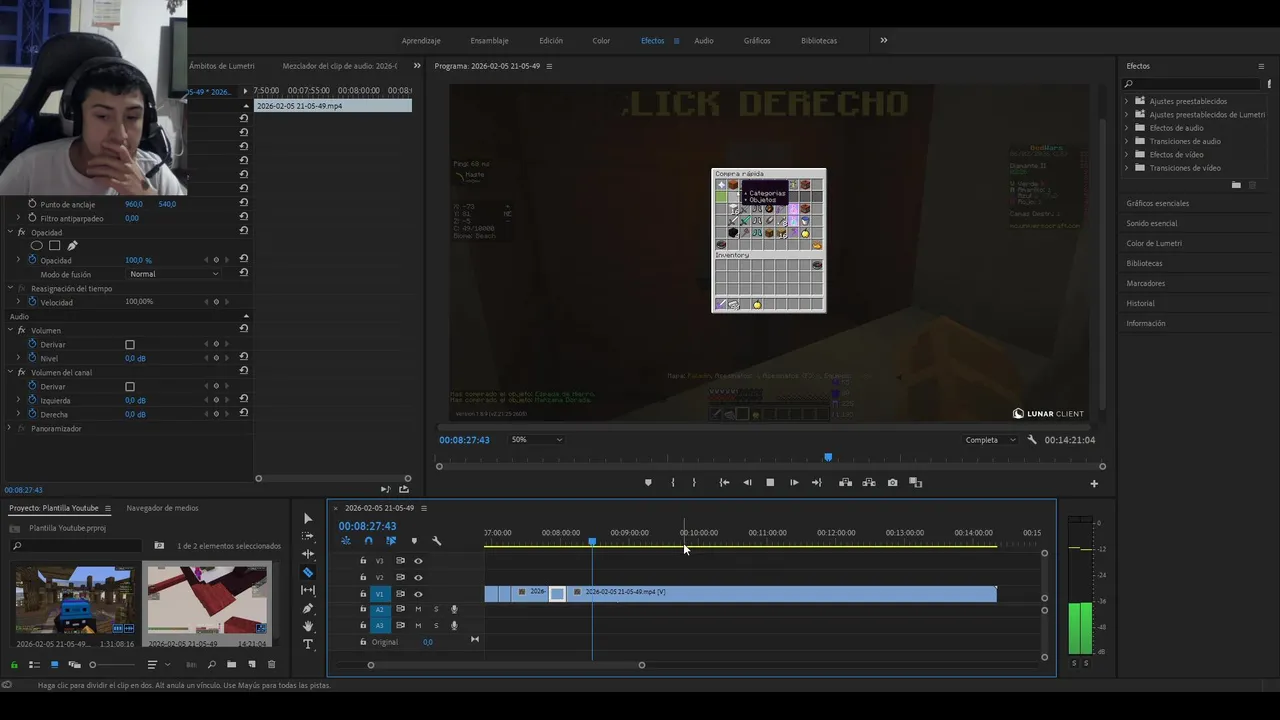Select the Slip tool
This screenshot has height=720, width=1280.
[308, 590]
